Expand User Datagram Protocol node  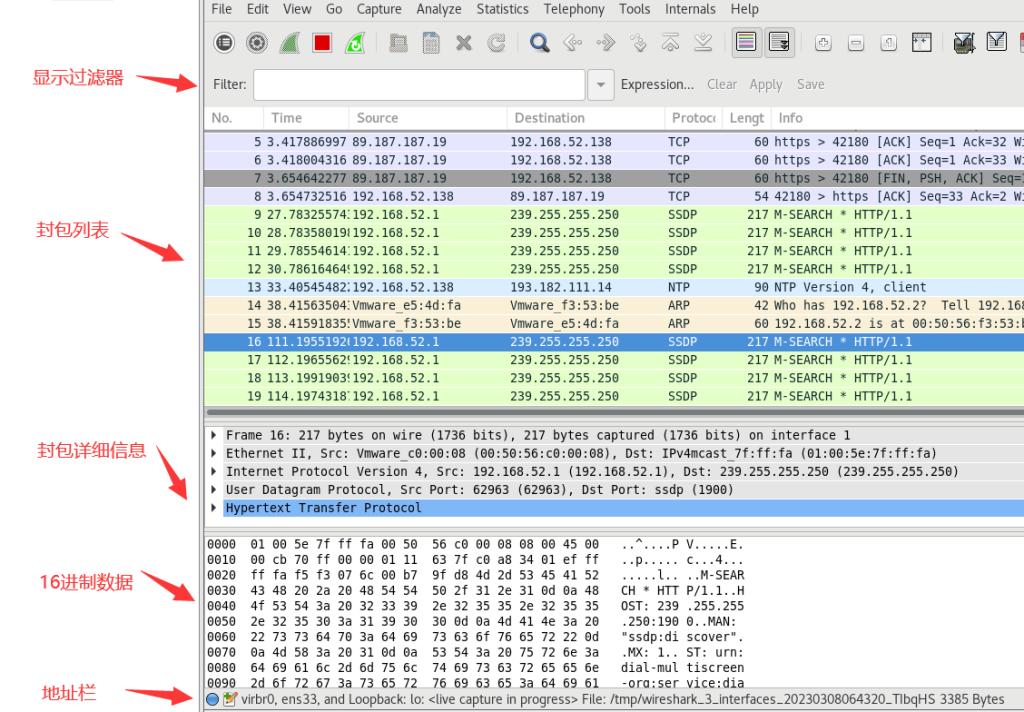214,489
